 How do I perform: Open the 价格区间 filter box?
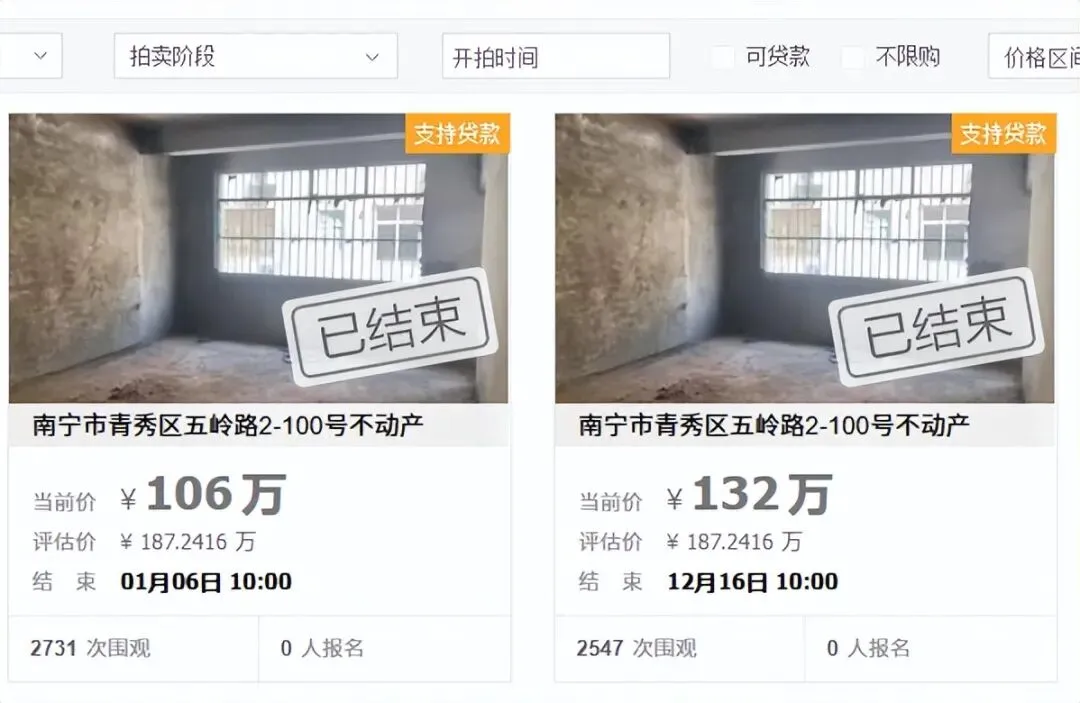(x=1035, y=56)
